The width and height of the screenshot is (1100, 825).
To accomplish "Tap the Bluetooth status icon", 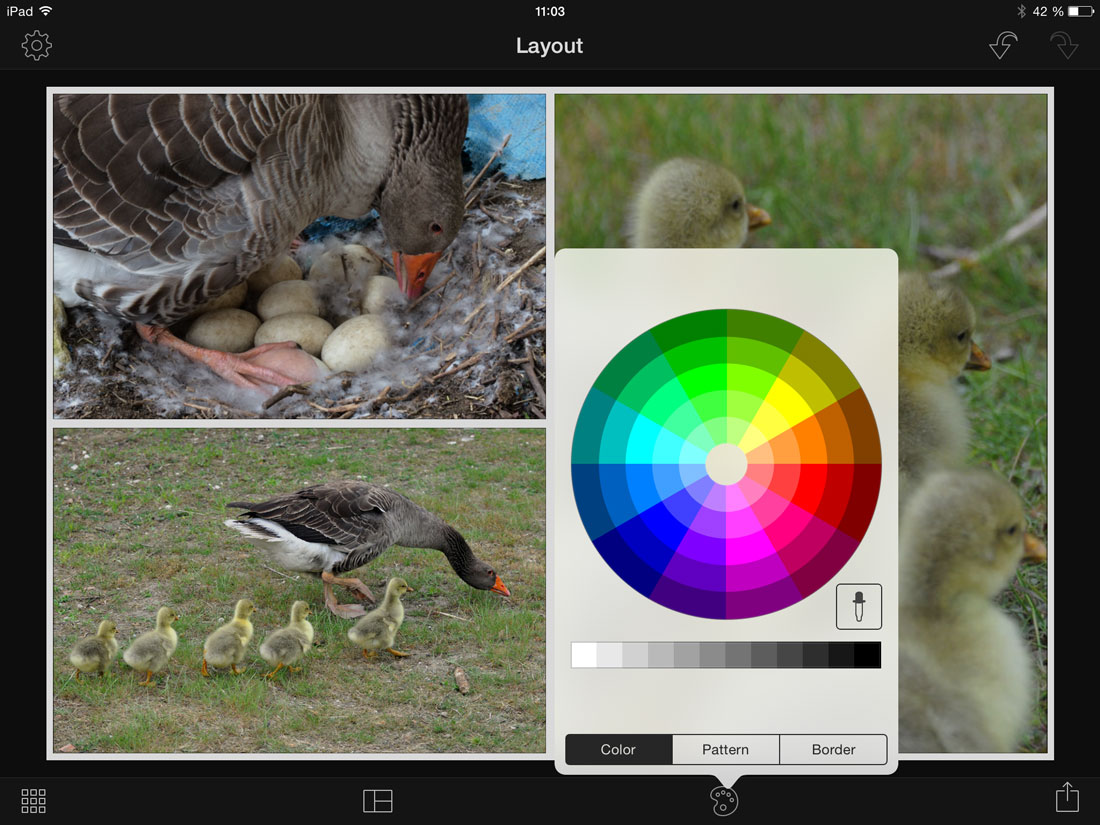I will (1021, 11).
